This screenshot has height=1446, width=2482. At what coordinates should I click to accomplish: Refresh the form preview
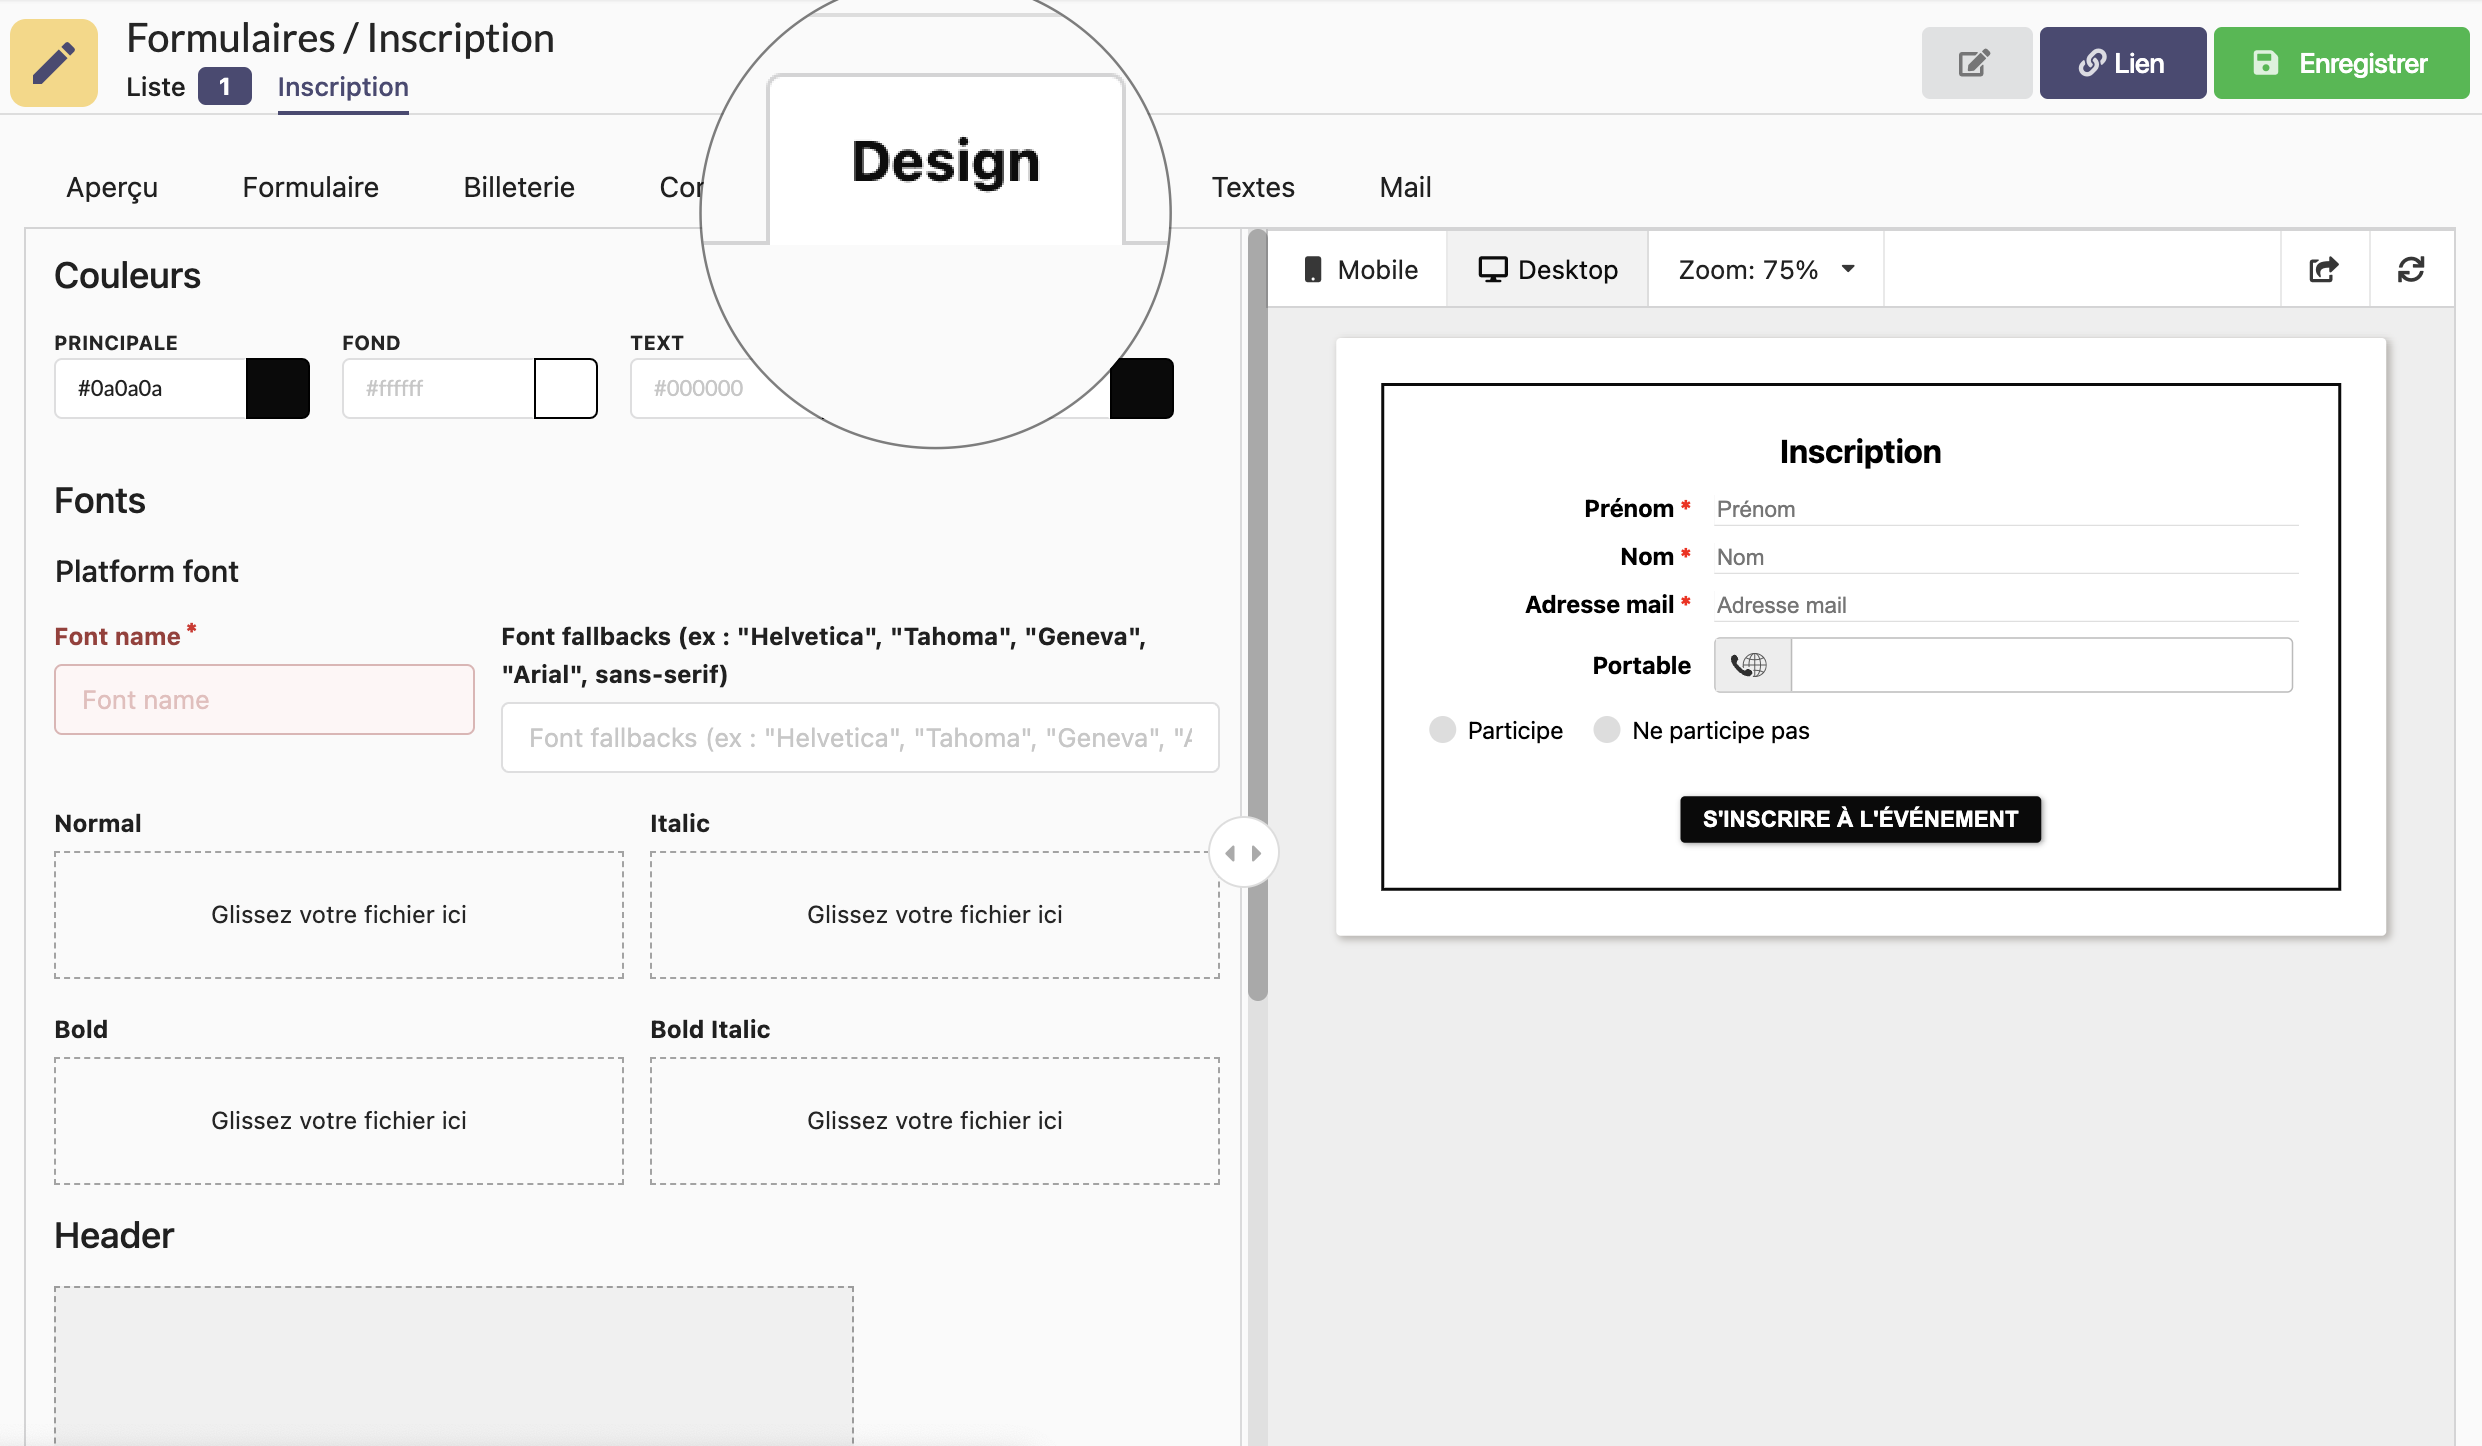click(x=2410, y=269)
